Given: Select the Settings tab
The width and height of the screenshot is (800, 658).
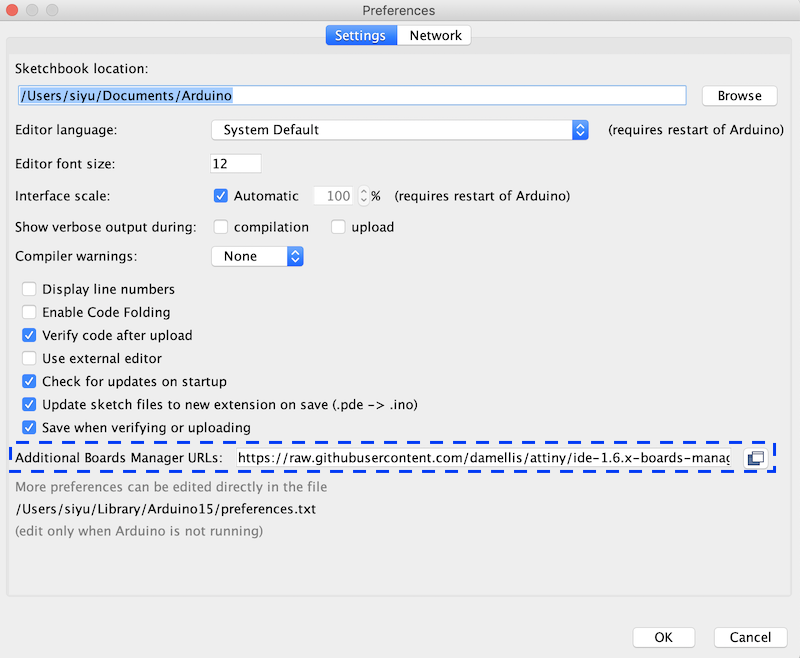Looking at the screenshot, I should [361, 36].
